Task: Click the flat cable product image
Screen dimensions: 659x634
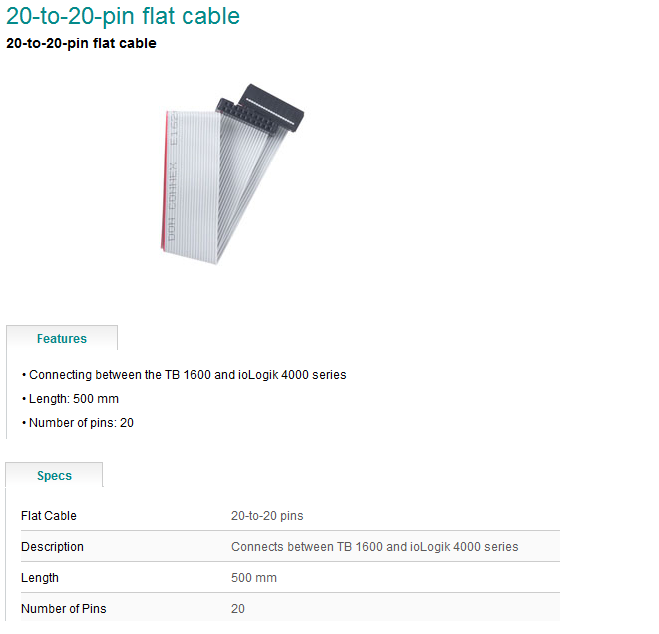Action: pos(232,174)
